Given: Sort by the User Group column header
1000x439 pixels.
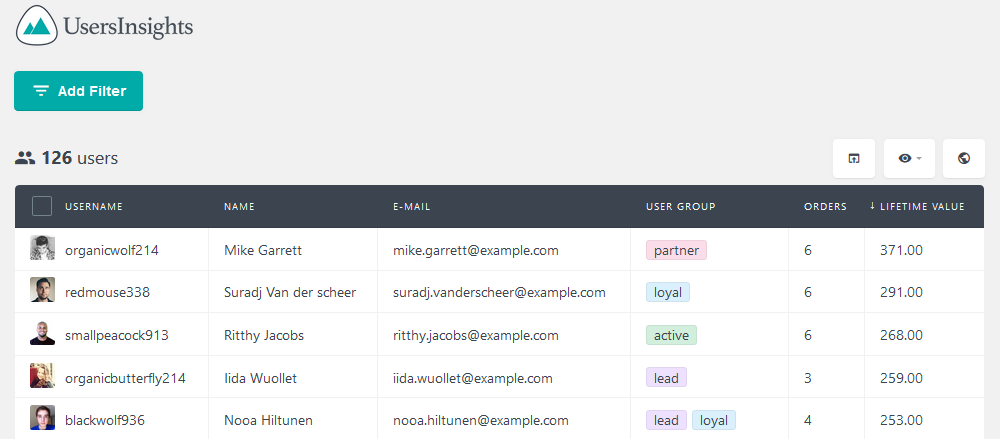Looking at the screenshot, I should 680,207.
